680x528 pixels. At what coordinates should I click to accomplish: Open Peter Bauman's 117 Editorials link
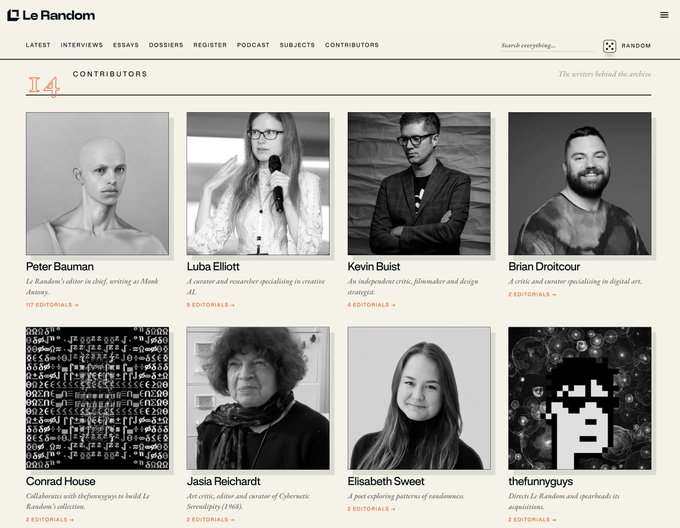point(52,305)
